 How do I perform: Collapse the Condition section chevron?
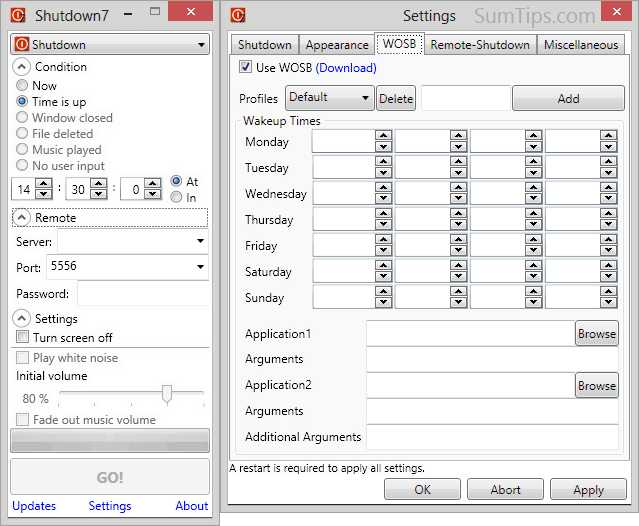coord(21,67)
